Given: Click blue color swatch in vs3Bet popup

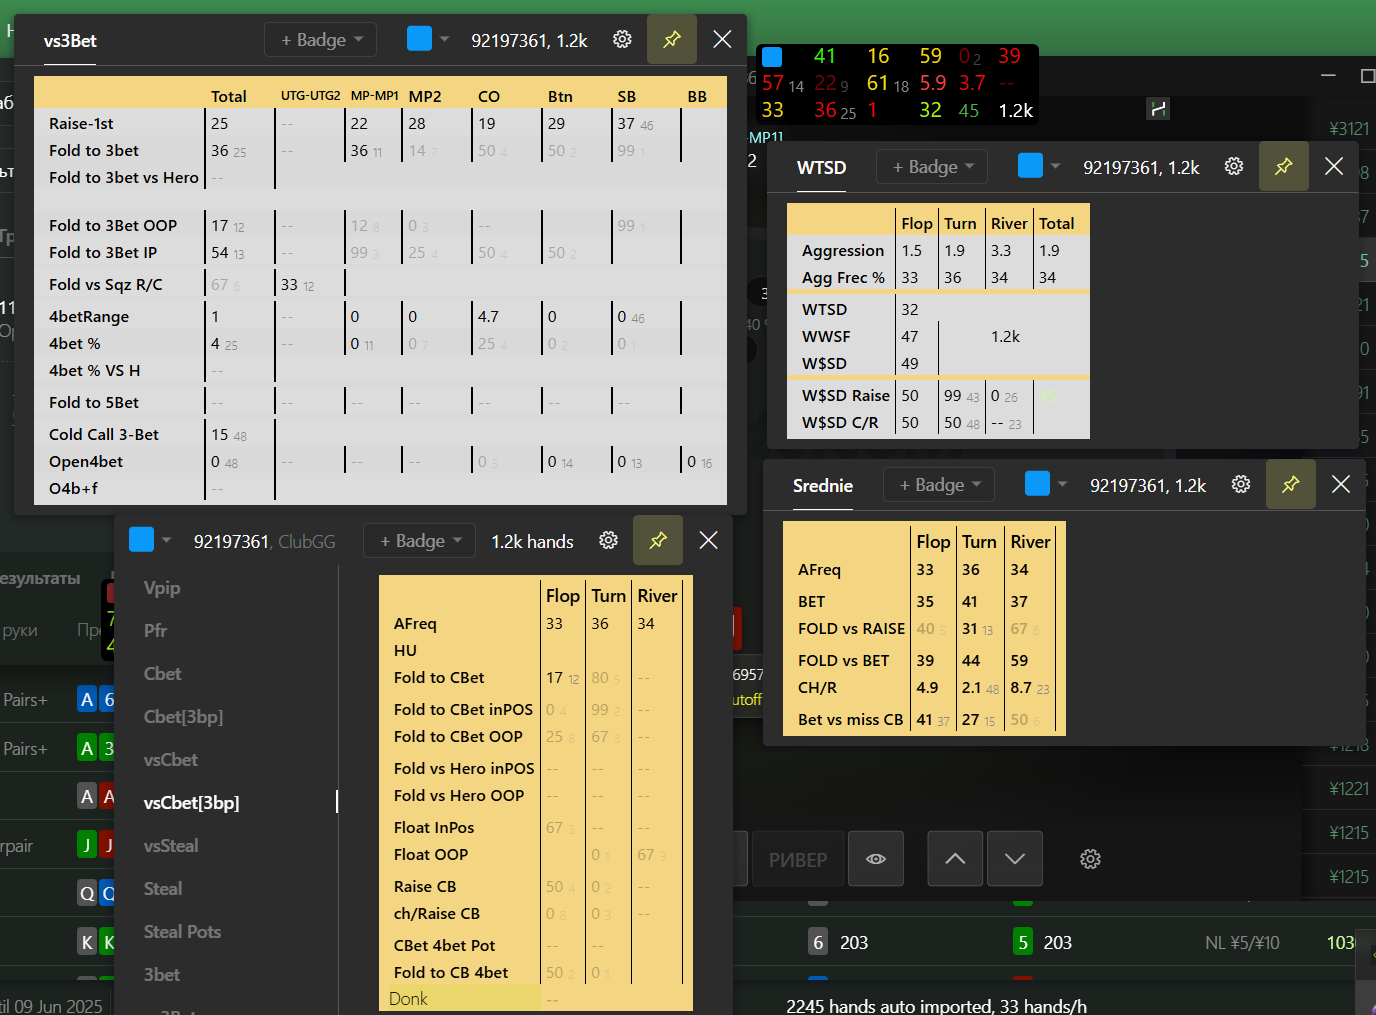Looking at the screenshot, I should pyautogui.click(x=420, y=38).
